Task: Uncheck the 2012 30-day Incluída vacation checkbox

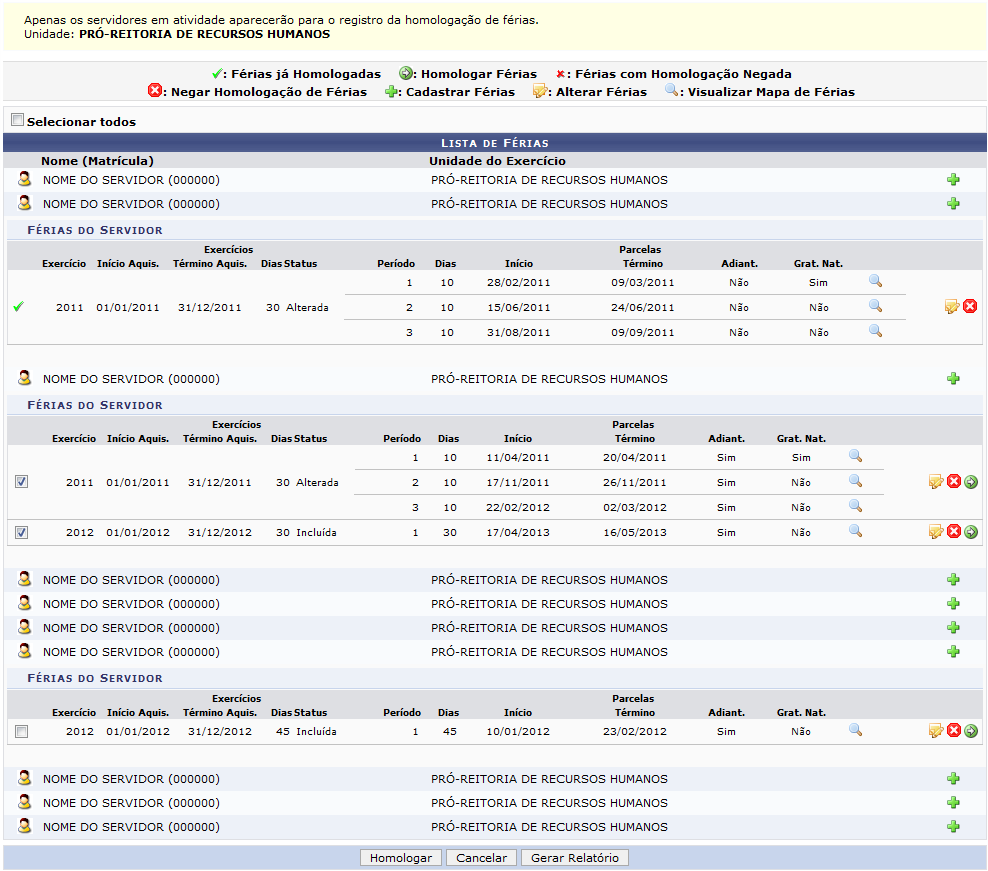Action: (22, 532)
